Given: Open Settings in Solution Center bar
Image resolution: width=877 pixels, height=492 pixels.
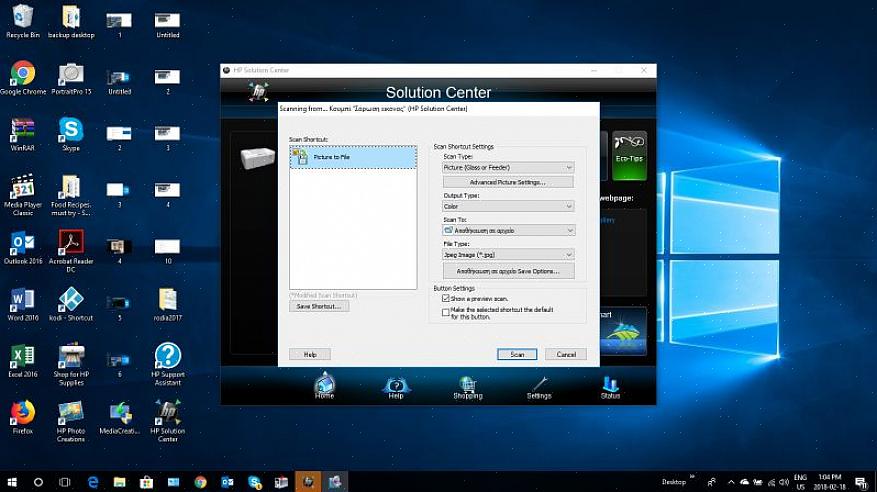Looking at the screenshot, I should tap(539, 385).
